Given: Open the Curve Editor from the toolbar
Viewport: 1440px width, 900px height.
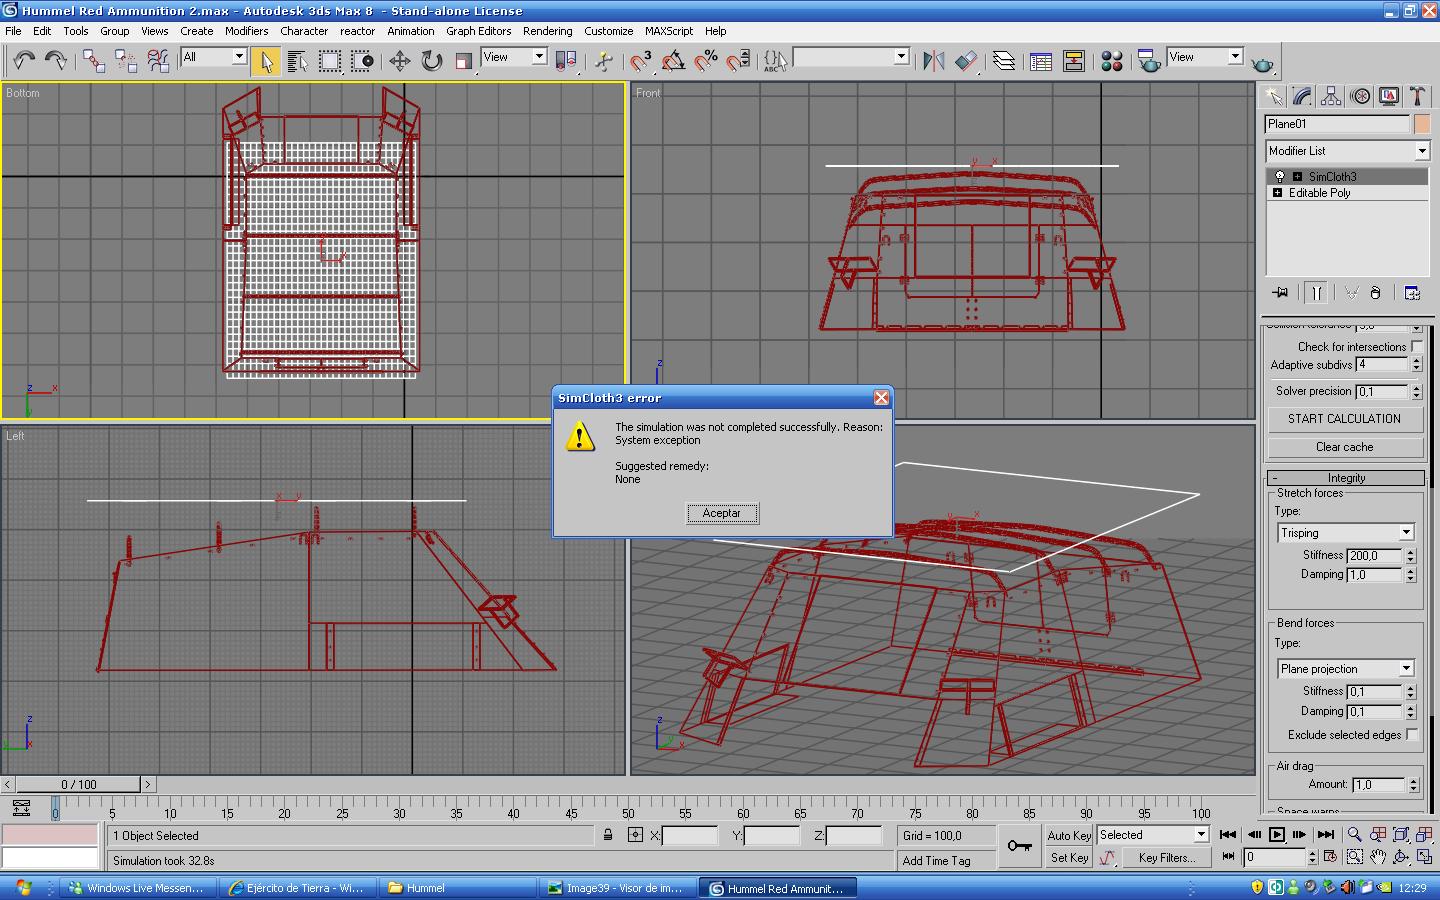Looking at the screenshot, I should pyautogui.click(x=1041, y=61).
